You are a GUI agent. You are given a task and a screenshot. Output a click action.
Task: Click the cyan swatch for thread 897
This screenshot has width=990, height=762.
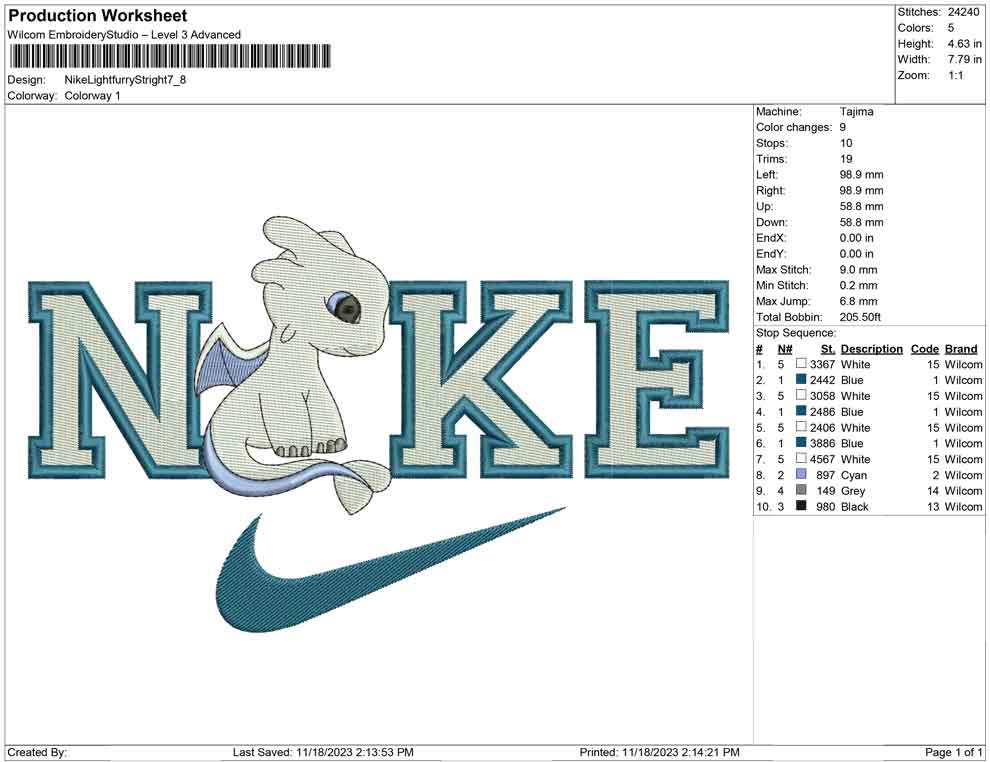801,474
